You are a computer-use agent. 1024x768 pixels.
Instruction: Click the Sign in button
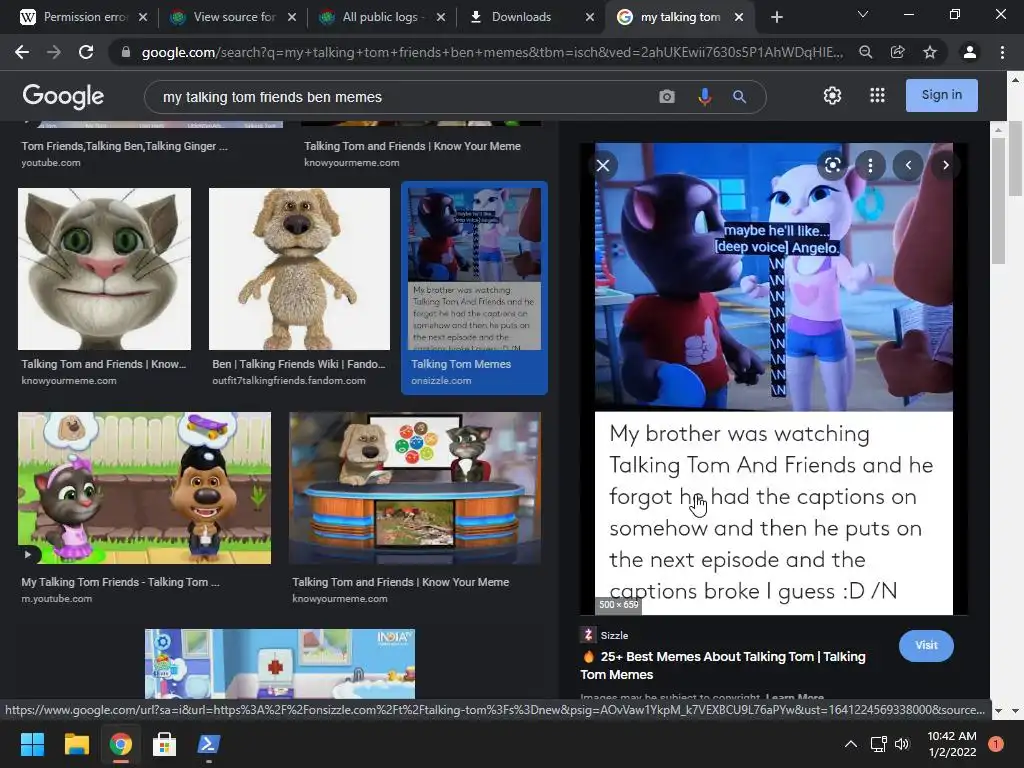pyautogui.click(x=941, y=95)
